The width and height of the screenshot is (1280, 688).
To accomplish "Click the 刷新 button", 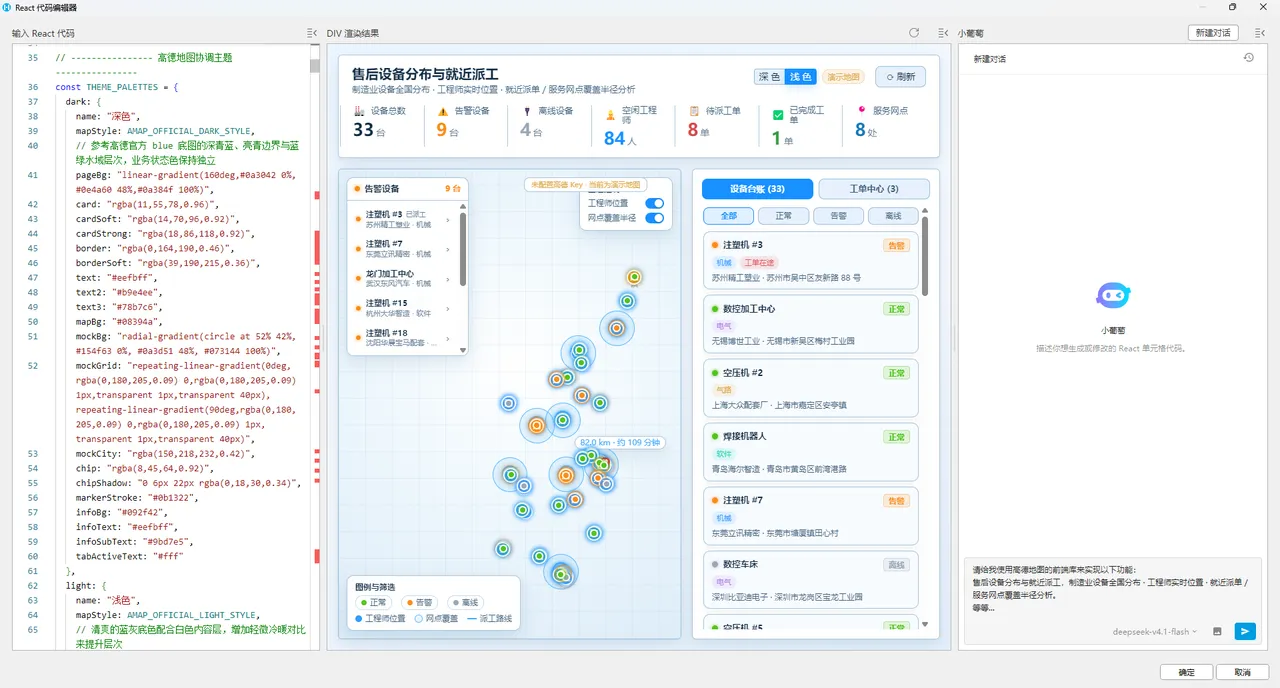I will click(900, 77).
